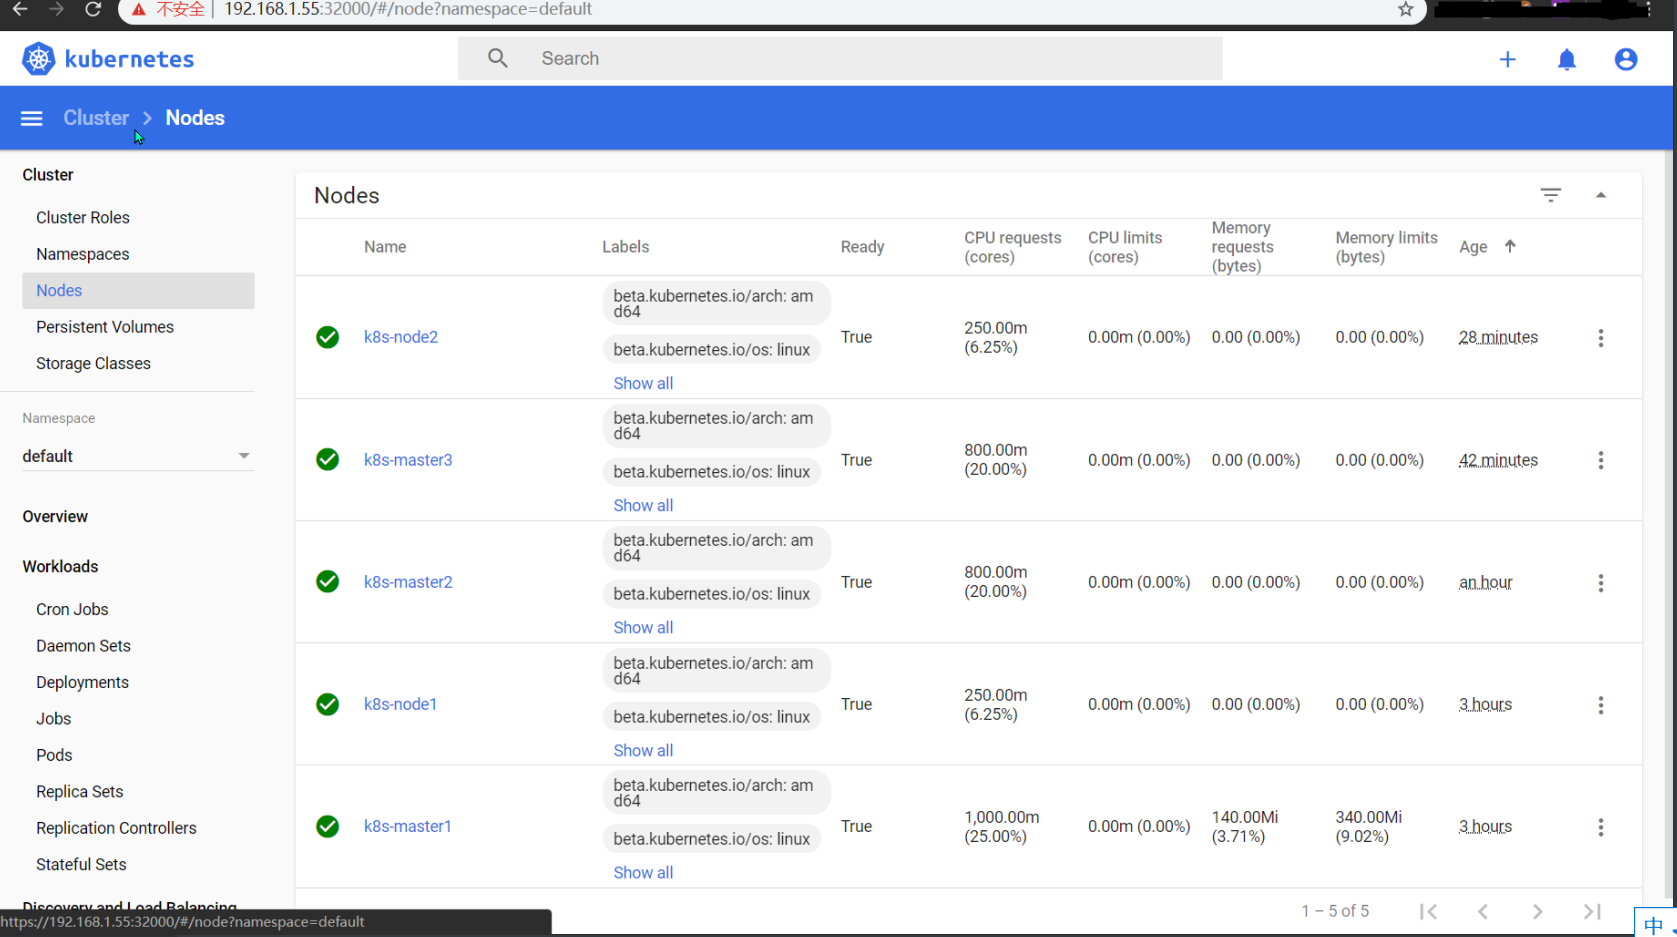Open Stateful Sets in sidebar
This screenshot has height=937, width=1677.
pos(81,864)
